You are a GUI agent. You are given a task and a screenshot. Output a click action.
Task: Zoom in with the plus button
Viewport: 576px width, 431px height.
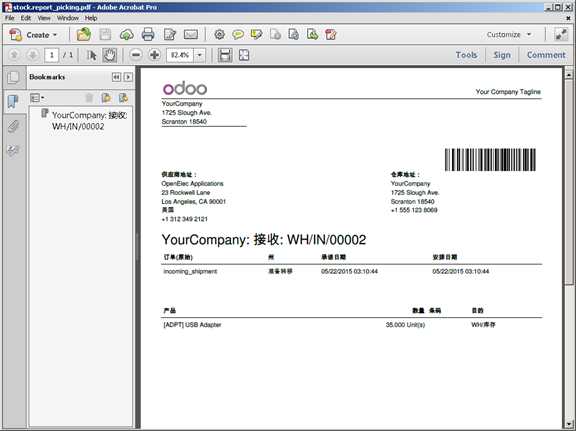click(154, 55)
